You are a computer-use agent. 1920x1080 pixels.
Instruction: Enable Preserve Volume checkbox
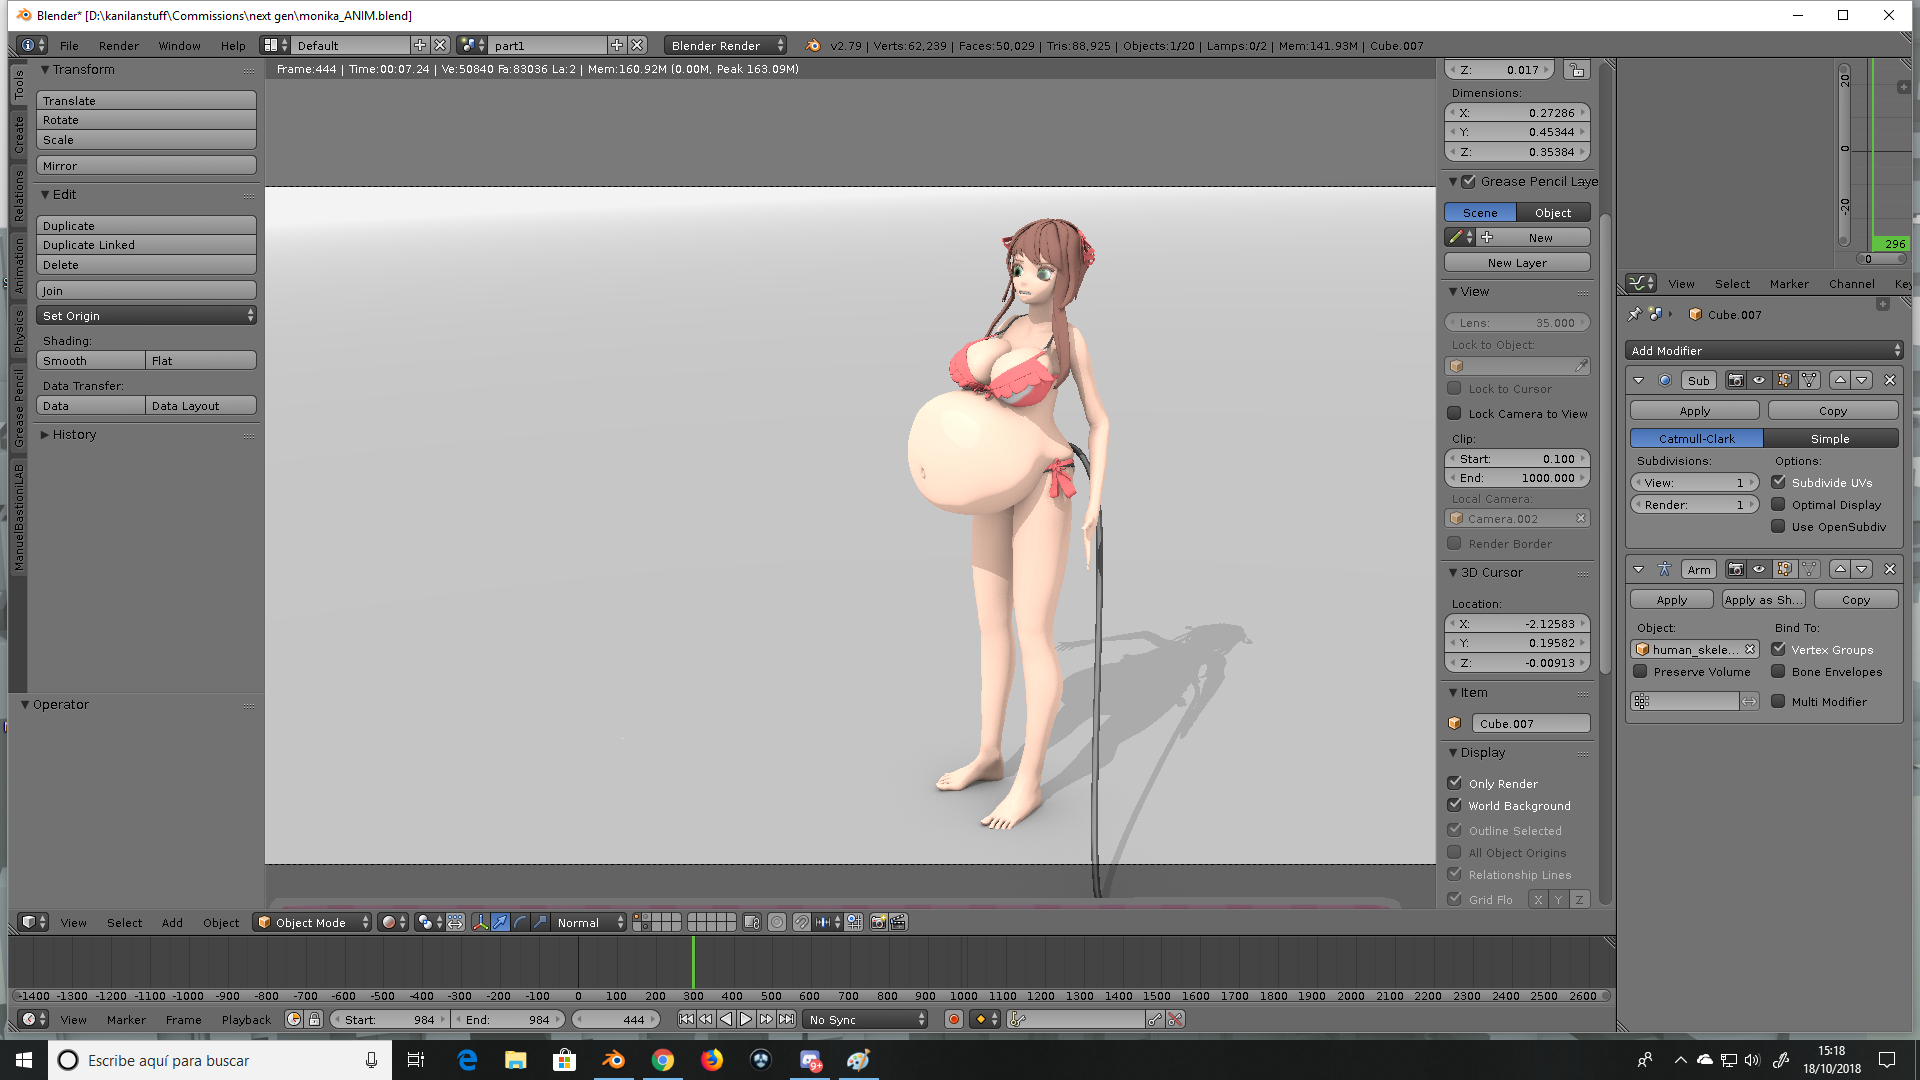[x=1640, y=671]
